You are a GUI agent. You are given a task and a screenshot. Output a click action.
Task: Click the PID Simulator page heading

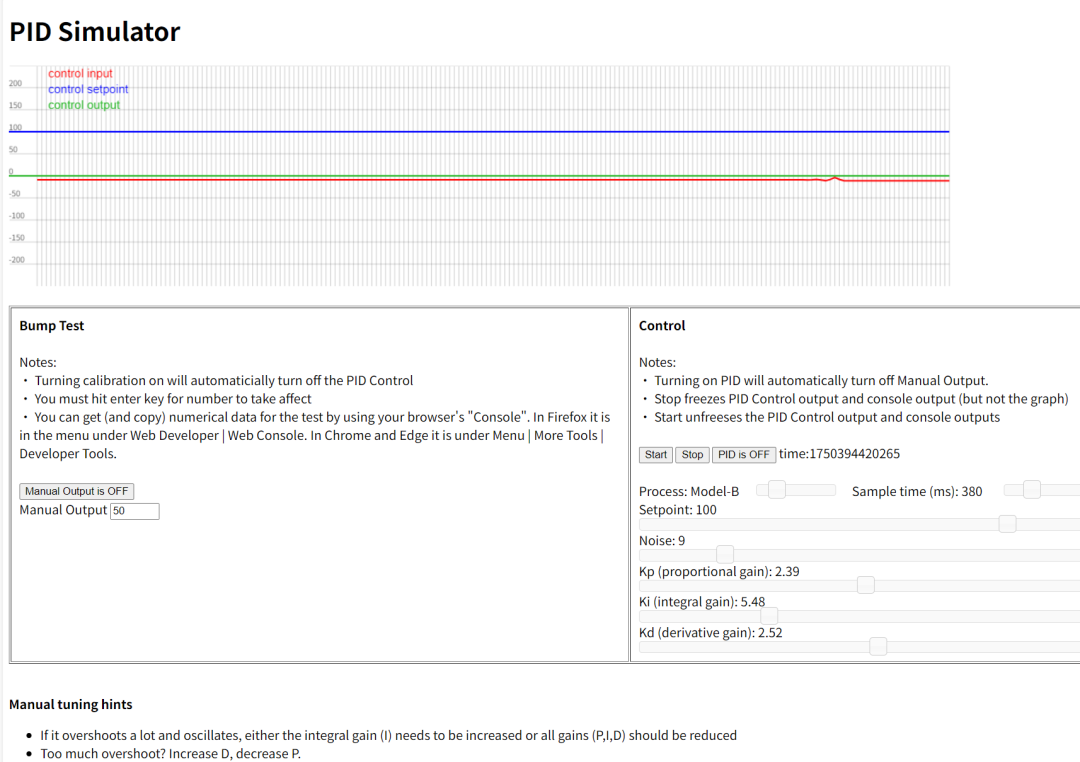[94, 32]
